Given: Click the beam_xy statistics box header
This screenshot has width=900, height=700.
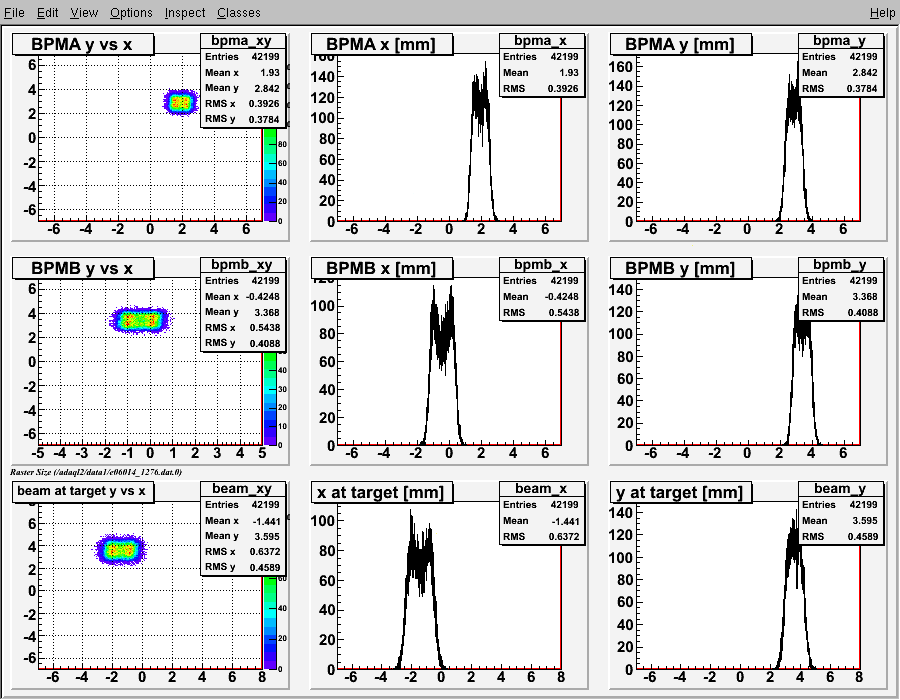Looking at the screenshot, I should 243,488.
